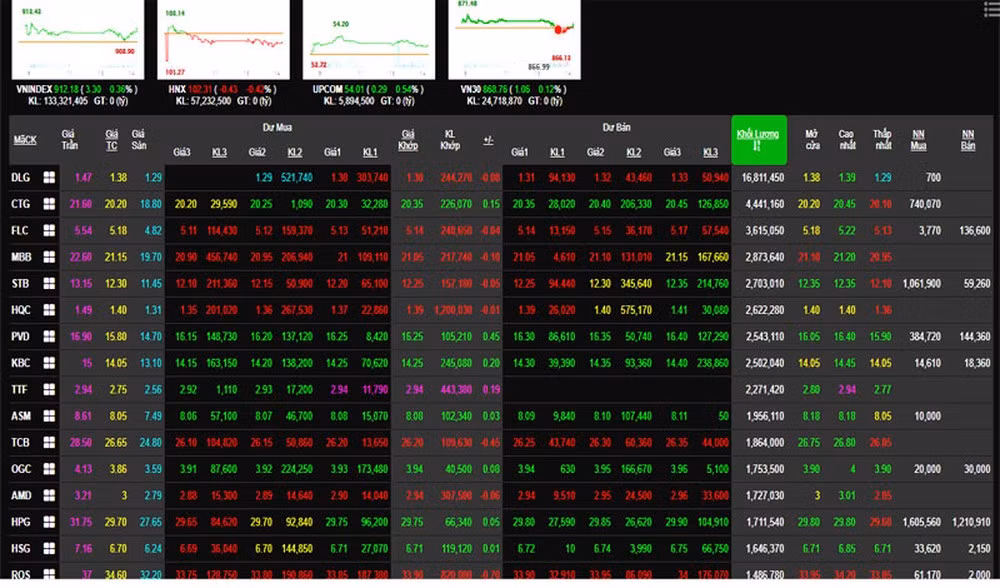Sort by the Giá Khớp column header
Image resolution: width=1000 pixels, height=588 pixels.
(x=408, y=139)
